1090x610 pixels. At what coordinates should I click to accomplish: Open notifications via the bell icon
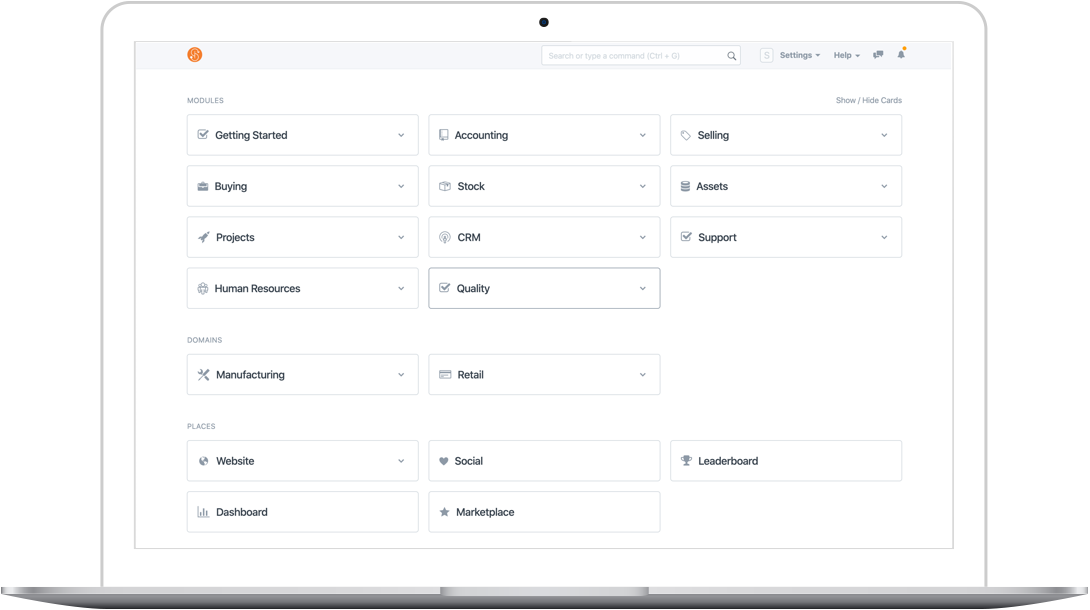tap(901, 54)
